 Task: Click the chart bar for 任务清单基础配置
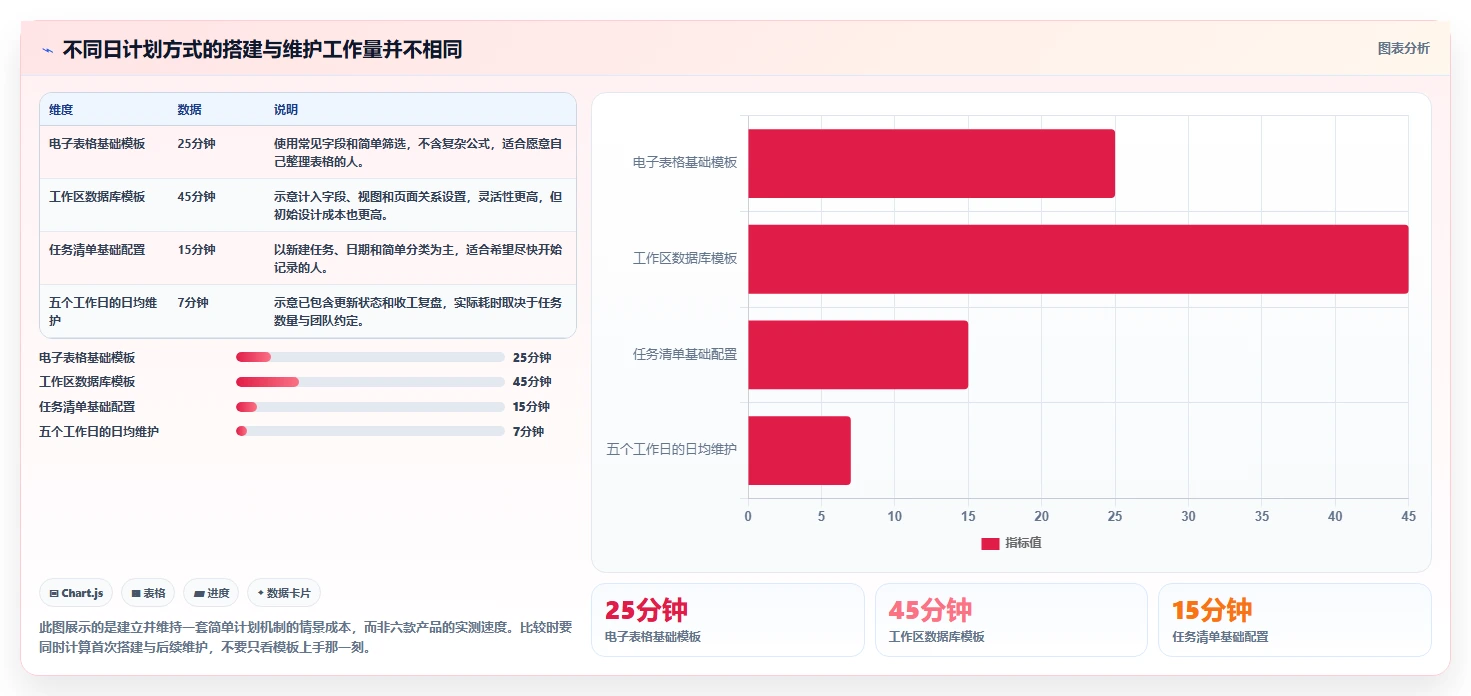[858, 355]
